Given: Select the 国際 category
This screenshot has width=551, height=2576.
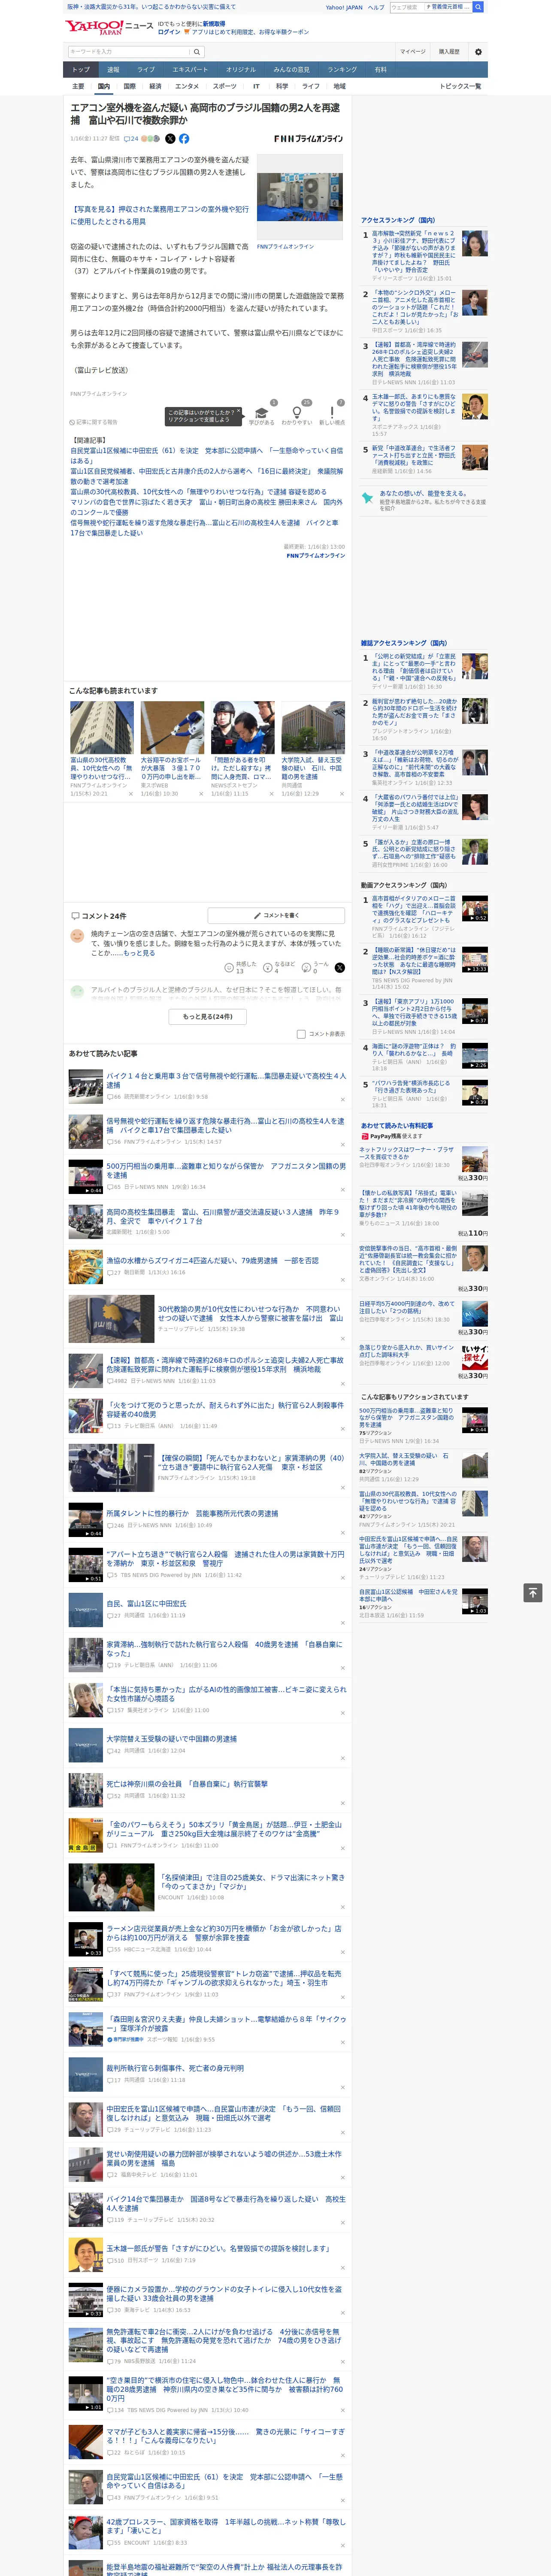Looking at the screenshot, I should [129, 86].
